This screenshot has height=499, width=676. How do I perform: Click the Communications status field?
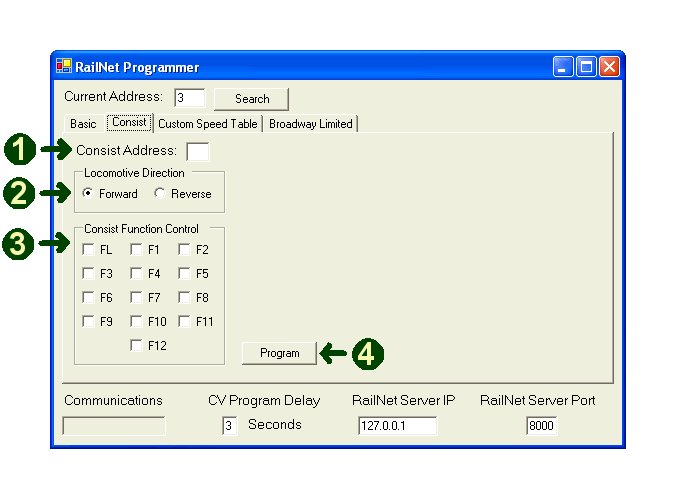[114, 426]
